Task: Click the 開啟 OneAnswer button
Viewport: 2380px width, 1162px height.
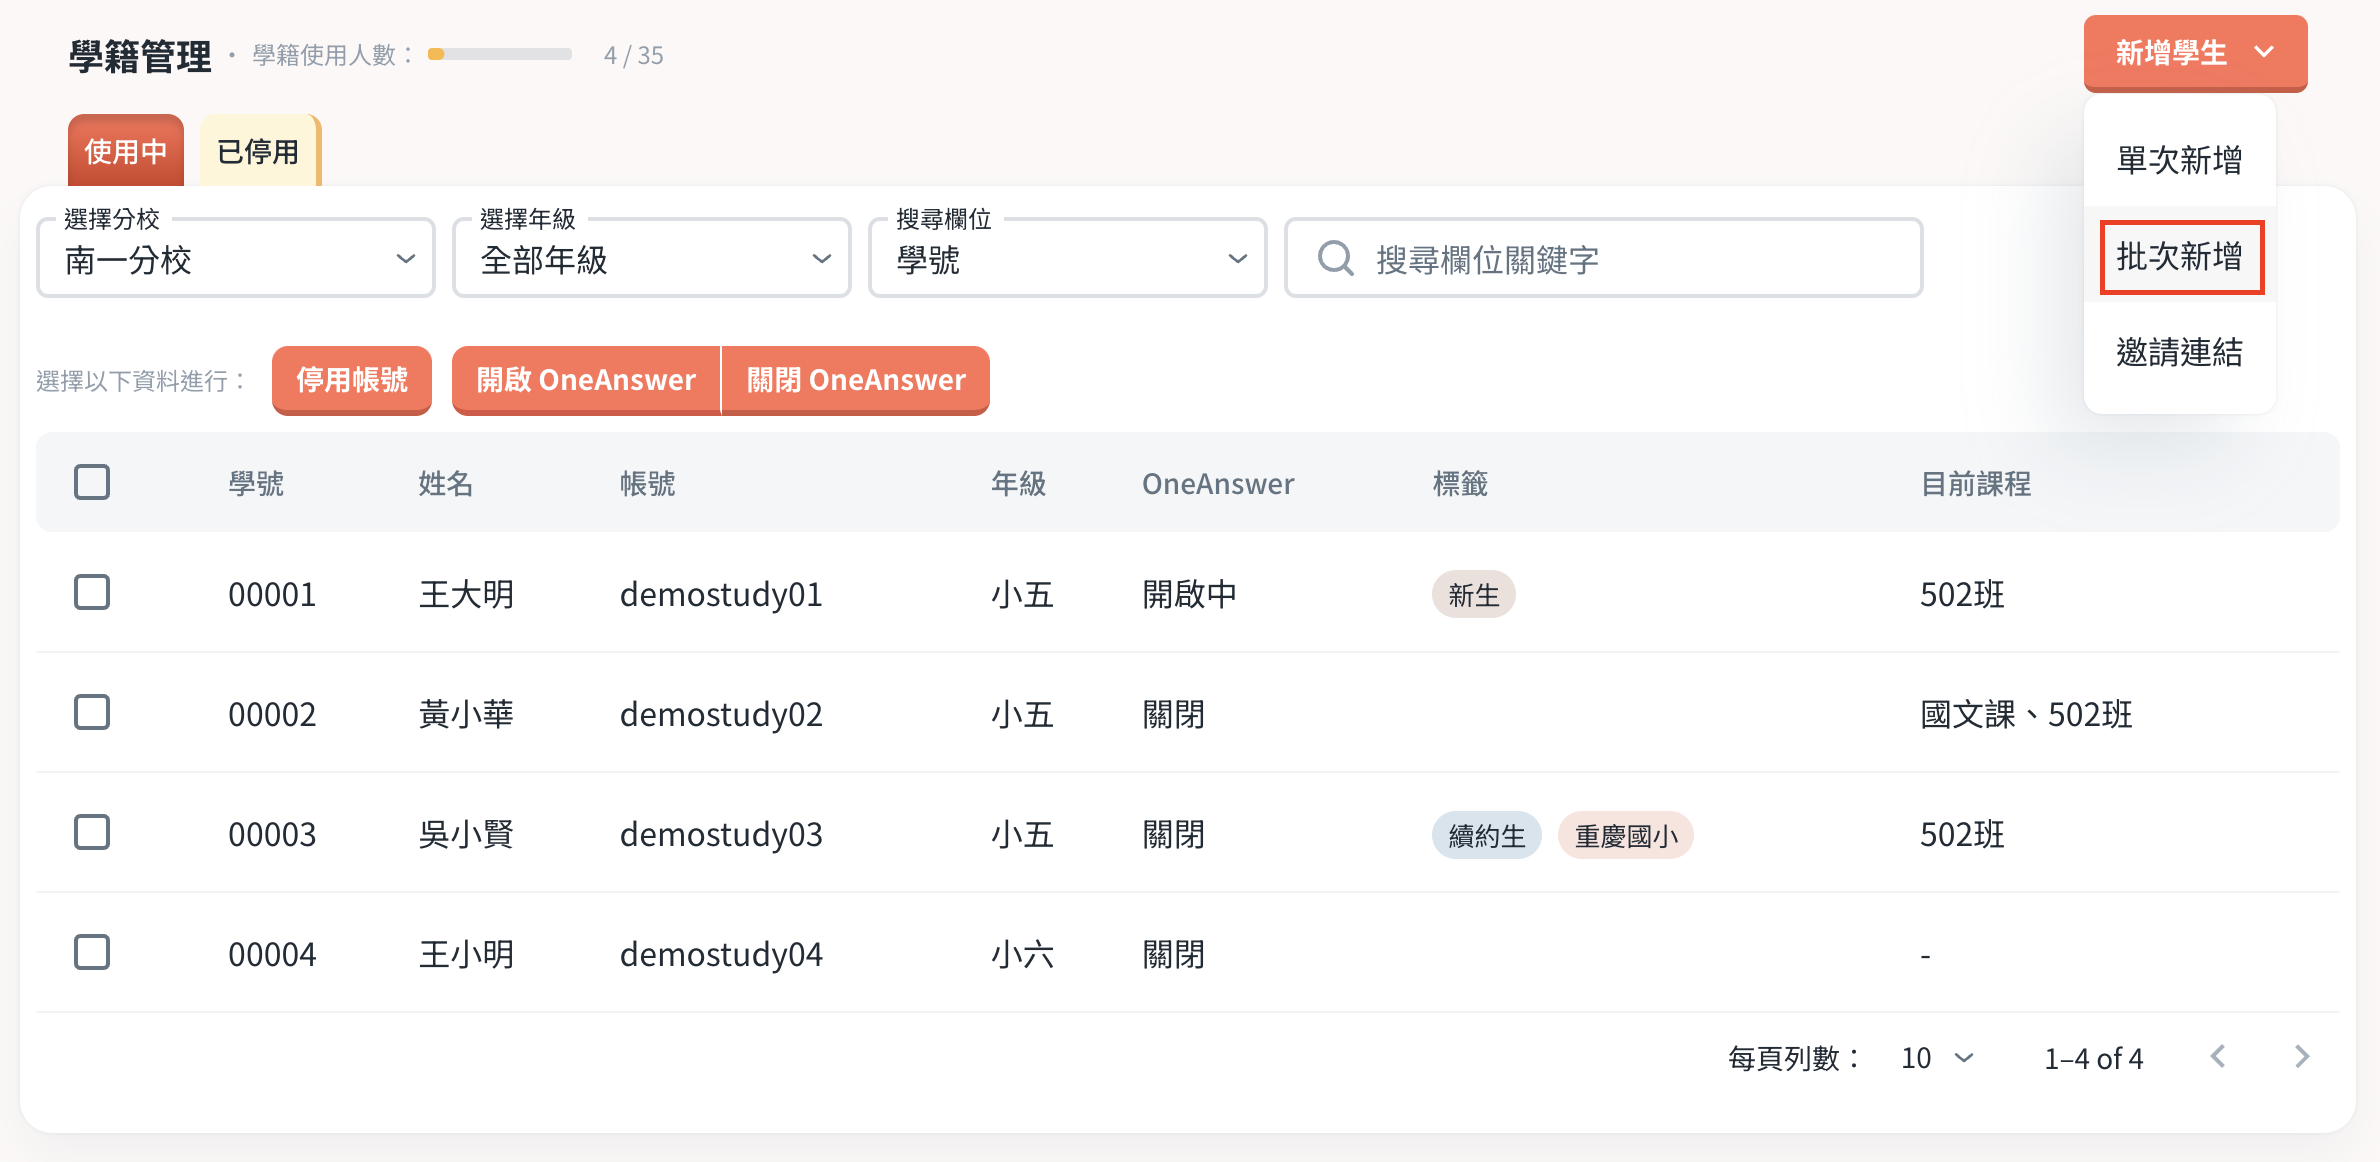Action: (x=586, y=380)
